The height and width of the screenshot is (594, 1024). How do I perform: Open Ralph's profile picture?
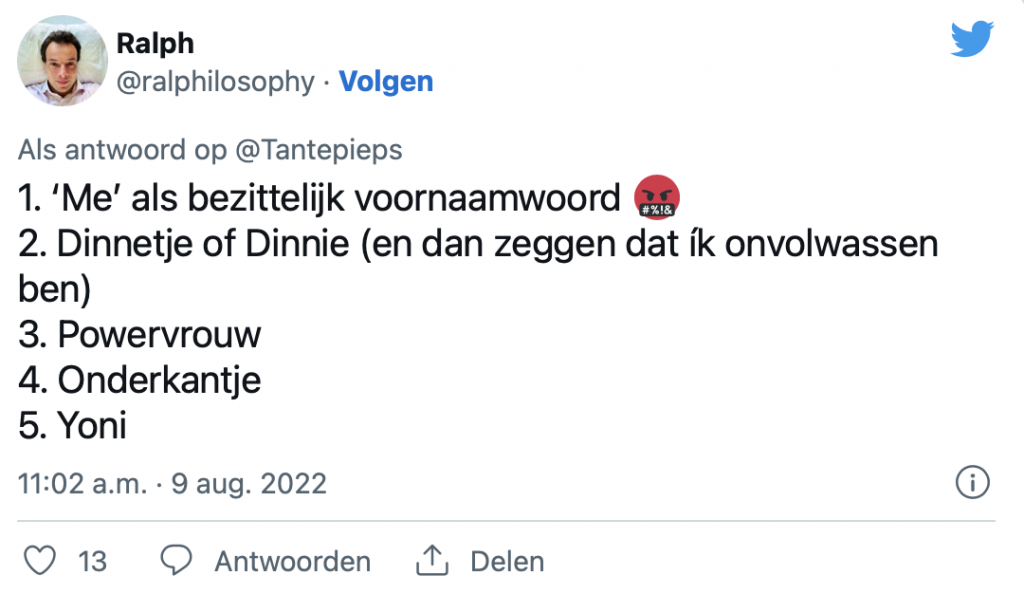pos(62,62)
